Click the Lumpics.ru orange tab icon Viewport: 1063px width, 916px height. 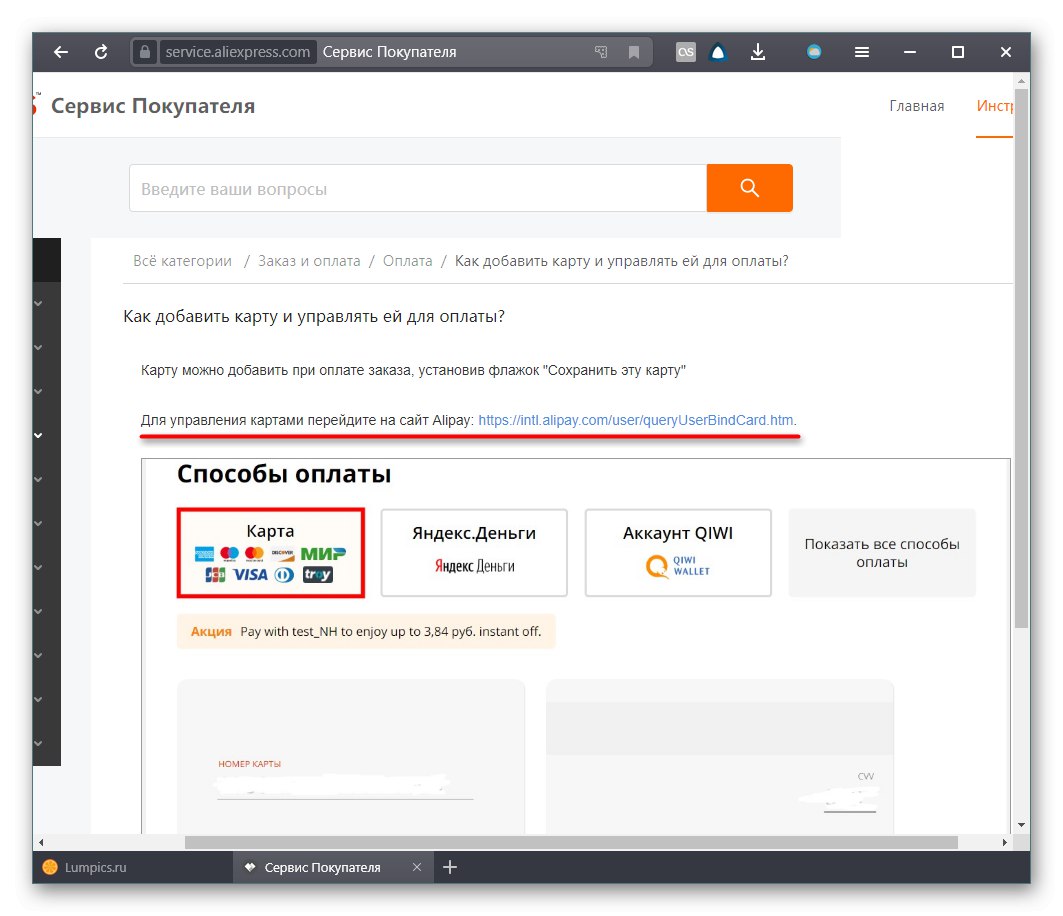pos(49,867)
